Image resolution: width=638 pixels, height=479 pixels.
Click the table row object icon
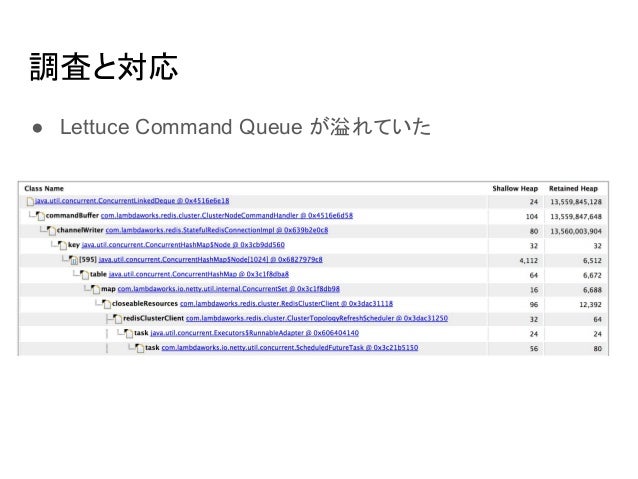pyautogui.click(x=84, y=274)
